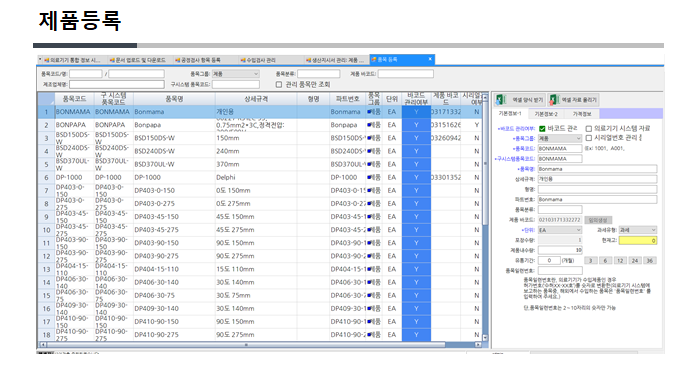Image resolution: width=684 pixels, height=385 pixels.
Task: Click the icon on the 의료기기 통합 정보 tab
Action: pyautogui.click(x=46, y=60)
